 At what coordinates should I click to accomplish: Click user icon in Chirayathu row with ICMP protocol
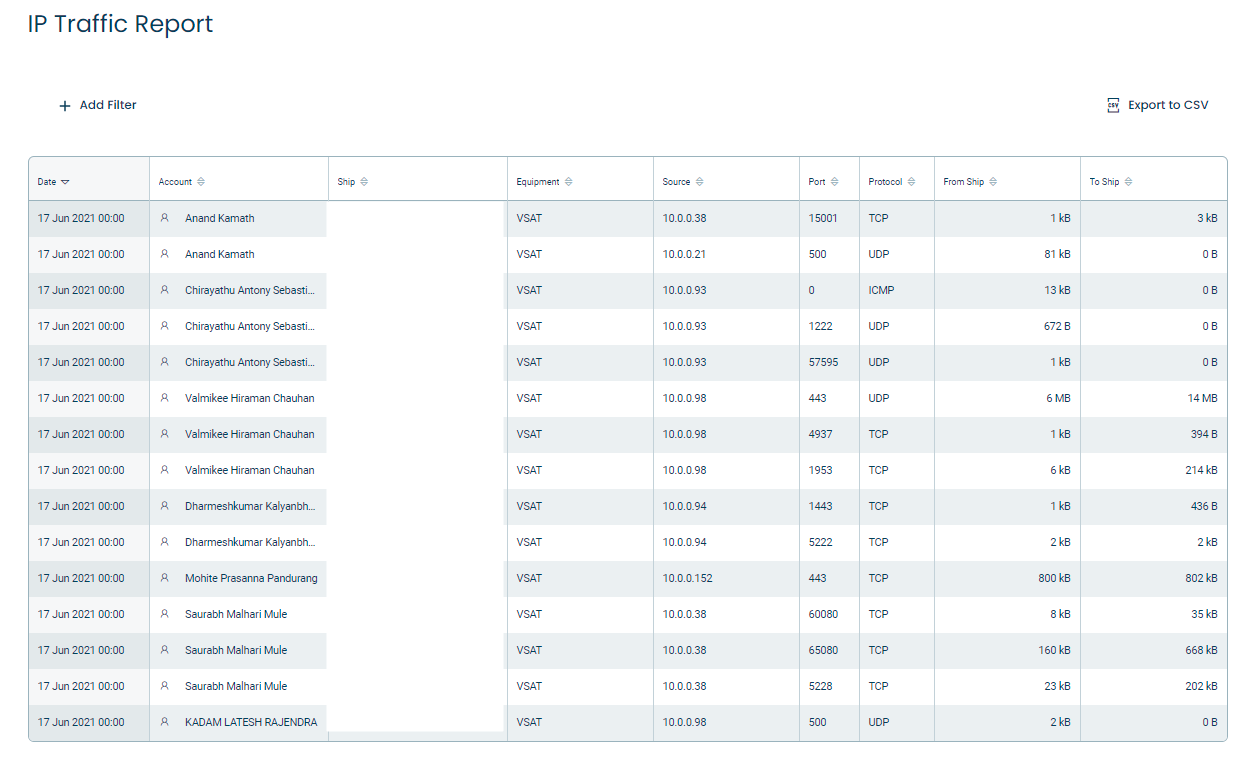coord(165,290)
